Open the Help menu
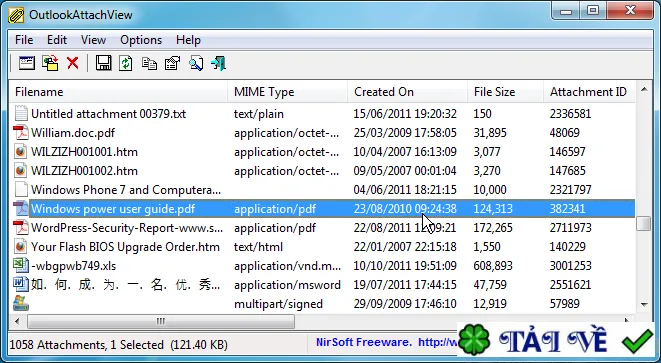This screenshot has width=661, height=363. (188, 40)
